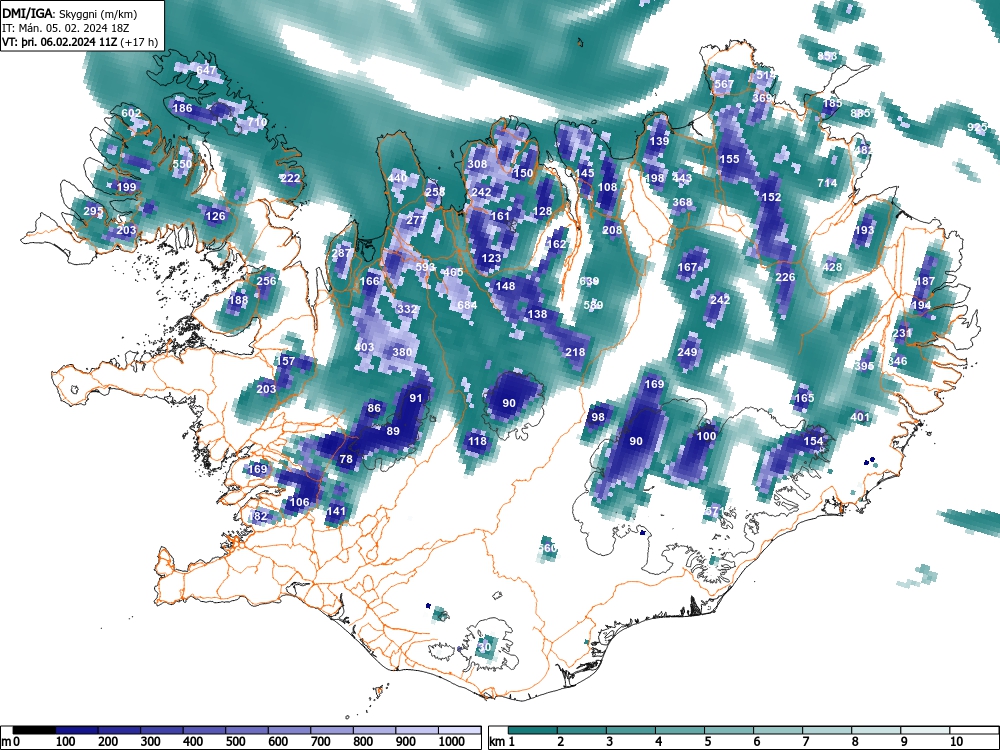
Task: Click the '1000' tick label in the legend
Action: [x=452, y=742]
